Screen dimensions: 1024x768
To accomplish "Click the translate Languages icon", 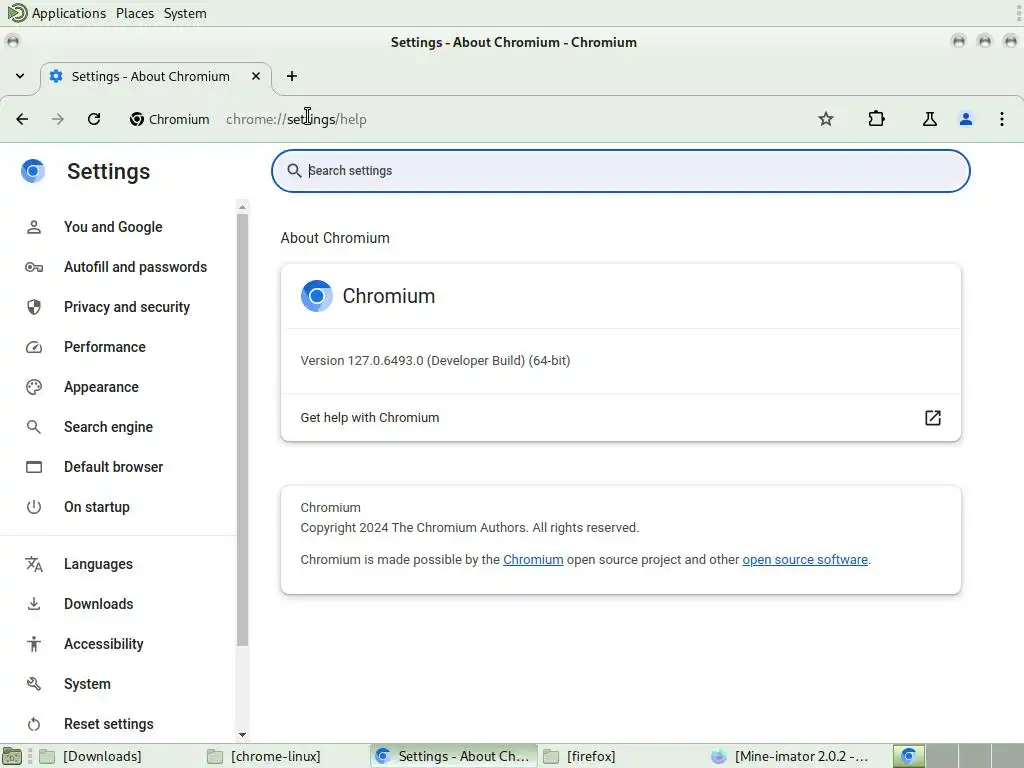I will point(34,564).
